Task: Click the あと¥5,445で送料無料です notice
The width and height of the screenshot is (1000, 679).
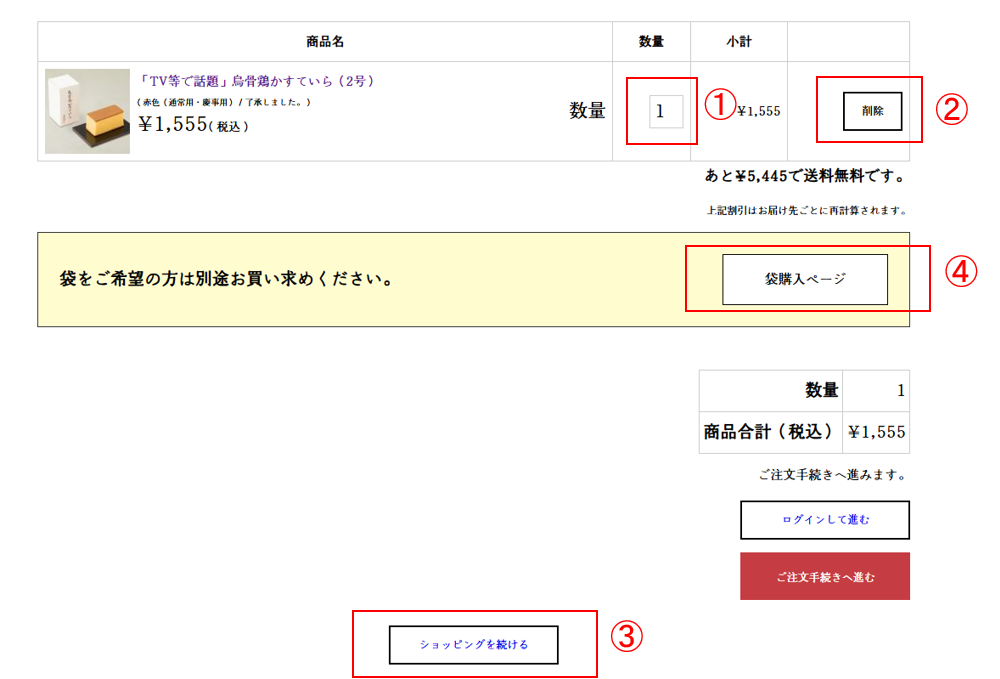Action: click(x=805, y=177)
